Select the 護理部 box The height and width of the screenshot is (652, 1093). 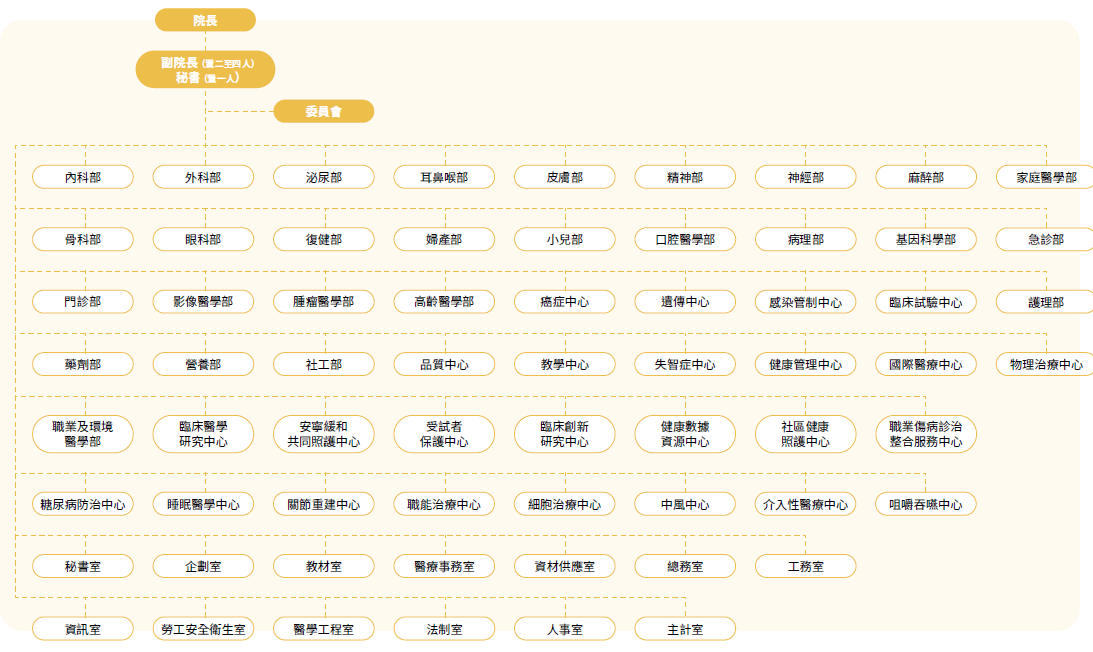(1046, 302)
